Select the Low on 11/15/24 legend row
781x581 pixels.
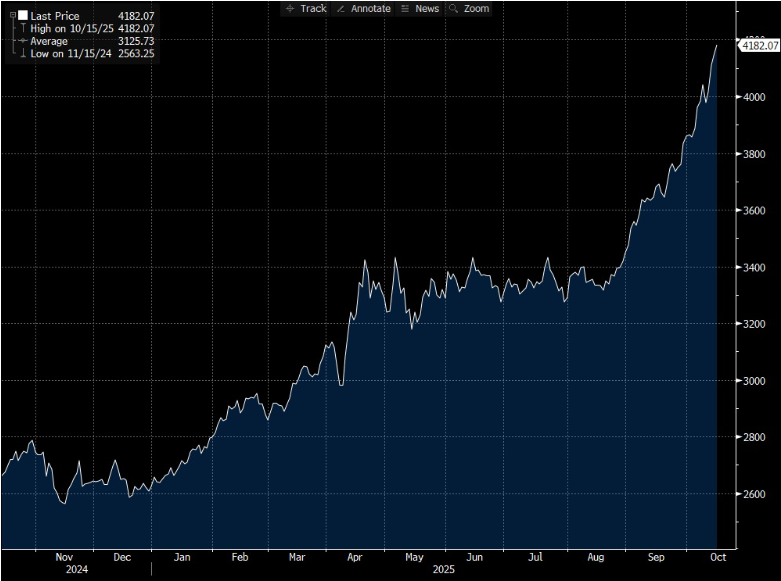tap(72, 53)
